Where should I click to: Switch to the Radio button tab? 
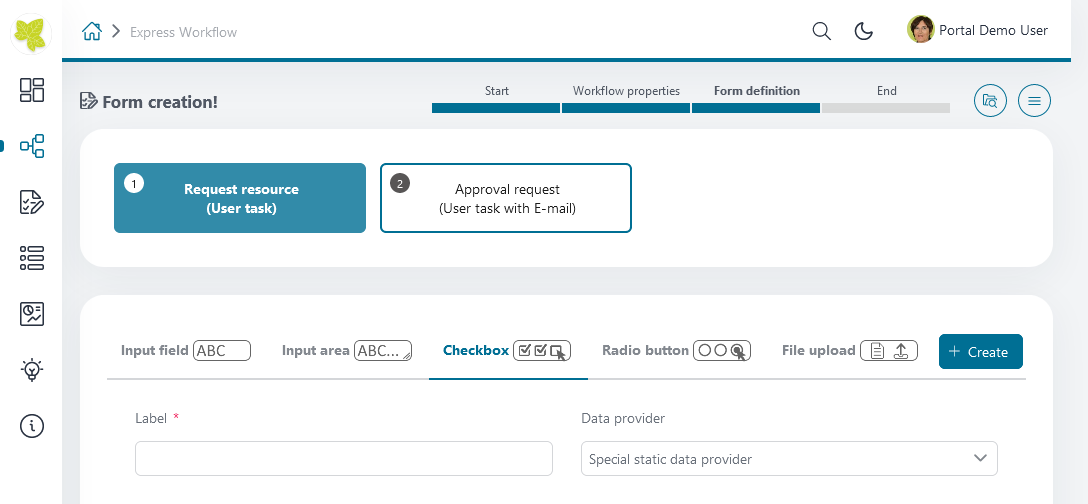tap(677, 351)
